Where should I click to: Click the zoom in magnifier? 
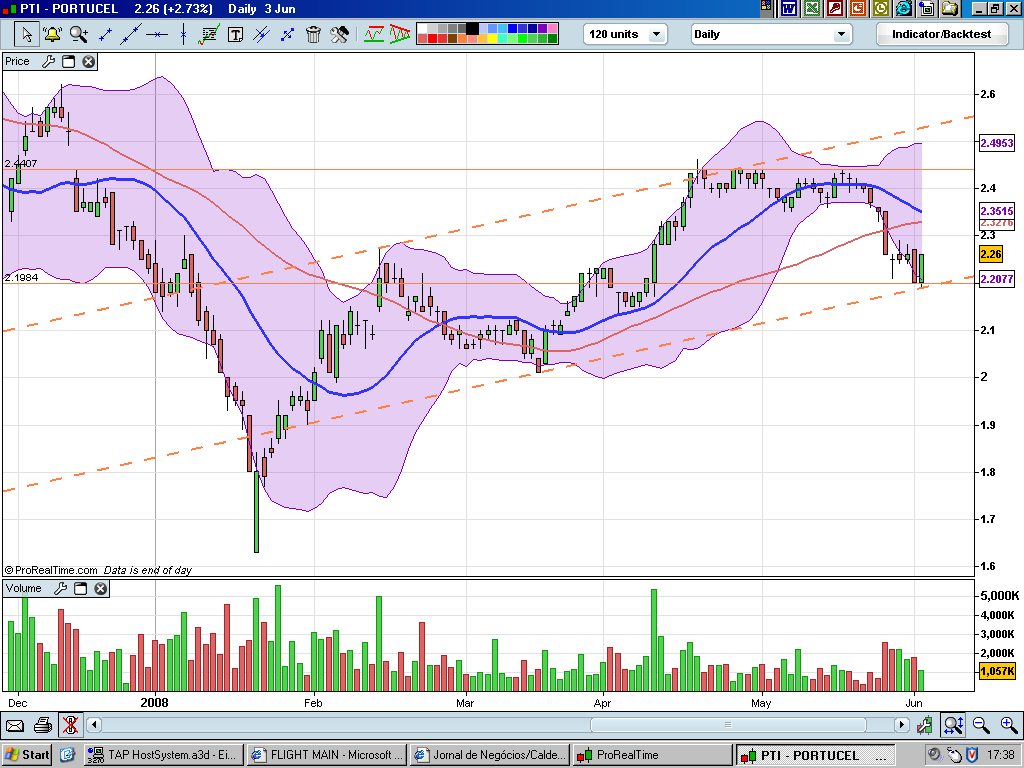[1009, 724]
